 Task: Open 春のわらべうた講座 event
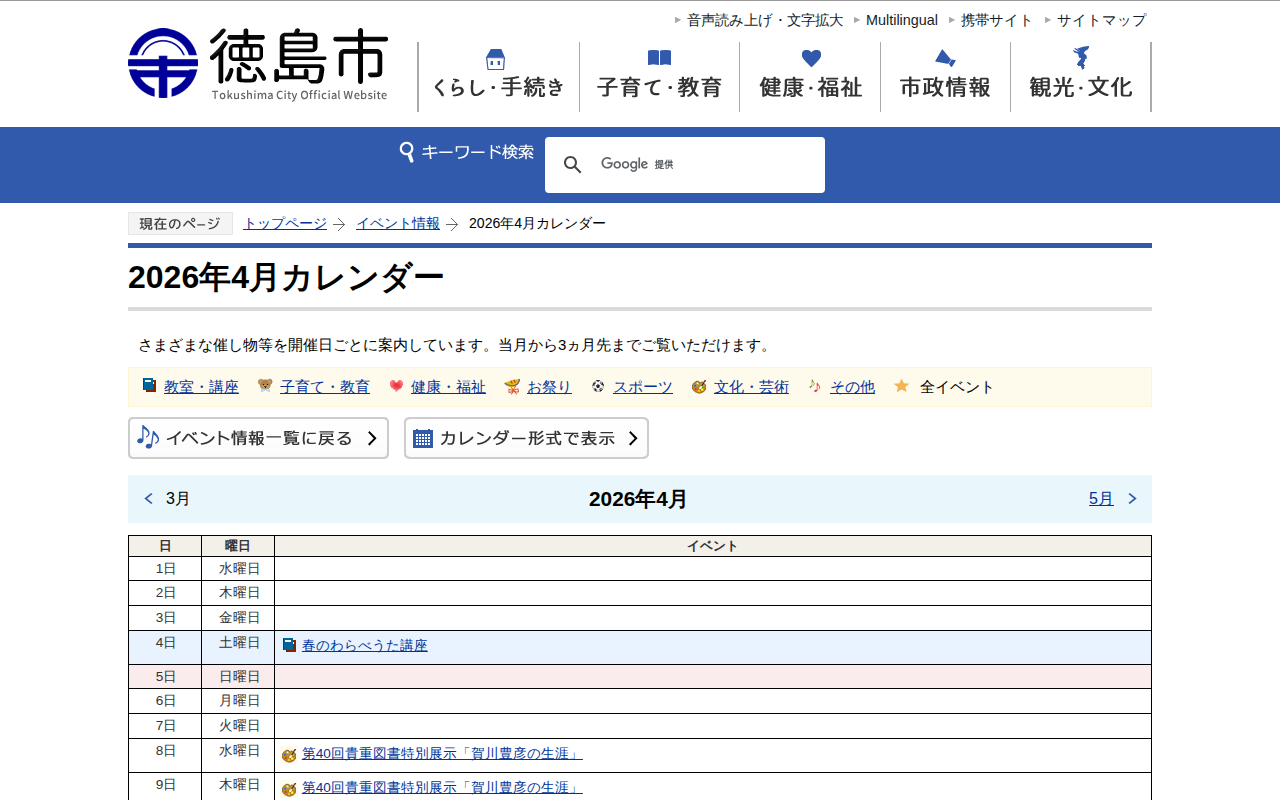click(x=364, y=646)
